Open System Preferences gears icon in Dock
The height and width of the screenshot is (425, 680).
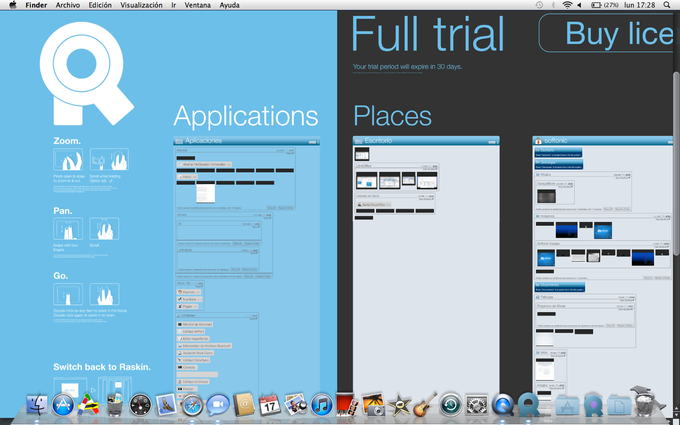point(477,405)
